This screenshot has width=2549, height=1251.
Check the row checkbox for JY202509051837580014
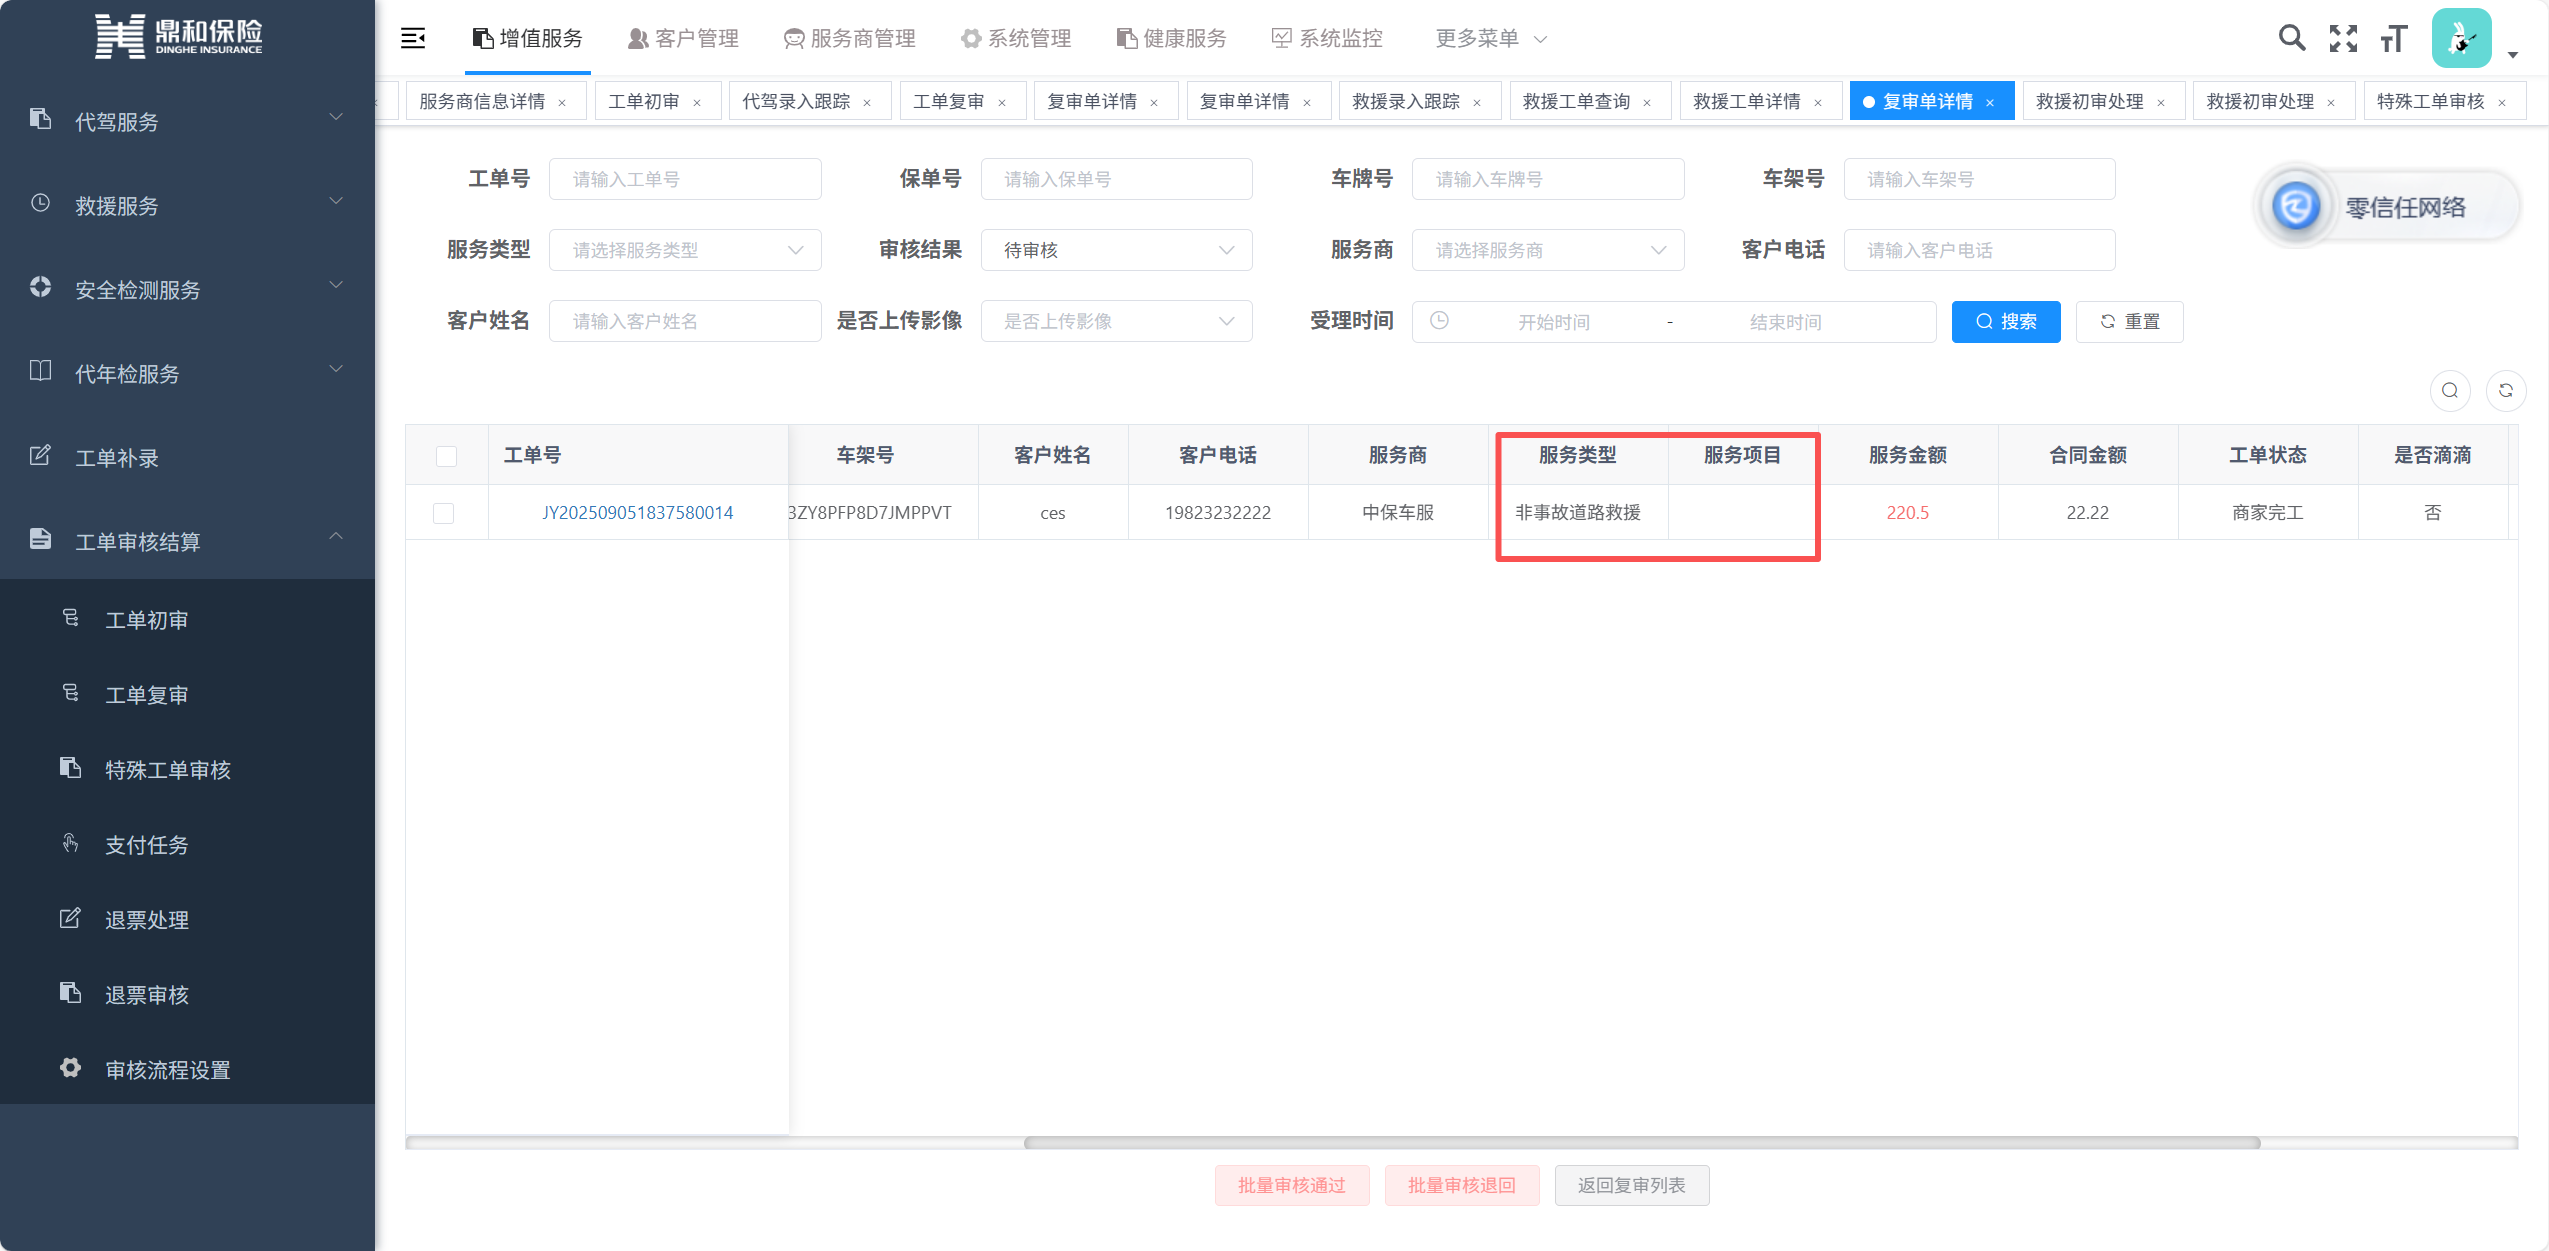click(x=443, y=513)
